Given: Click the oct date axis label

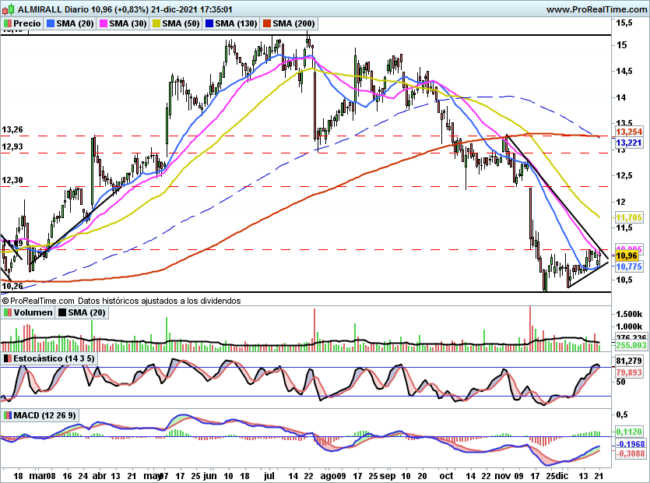Looking at the screenshot, I should tap(446, 476).
